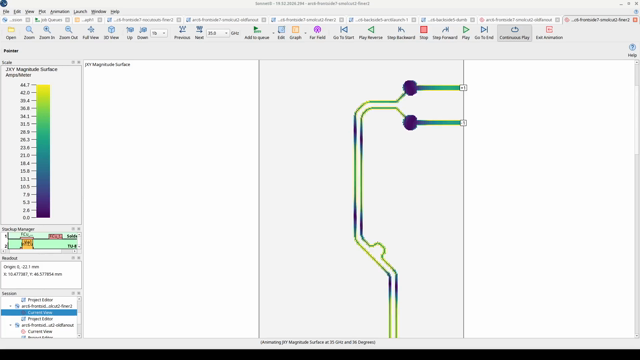Switch to Full View
640x360 pixels.
(91, 33)
